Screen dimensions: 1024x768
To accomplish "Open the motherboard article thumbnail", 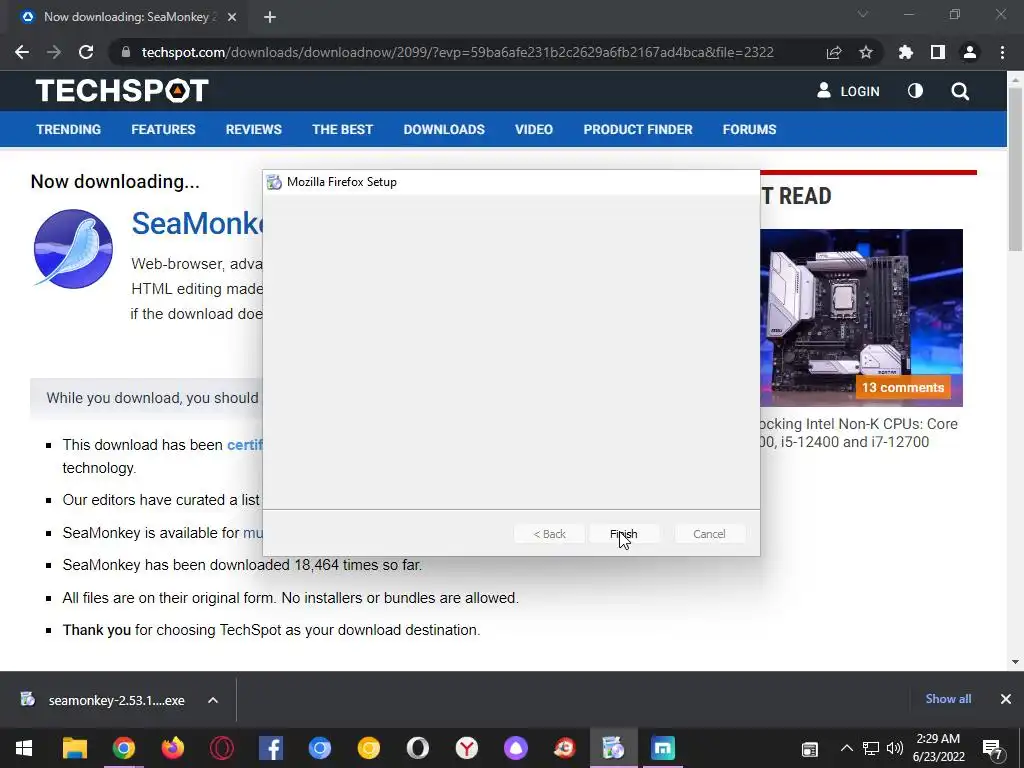I will [861, 317].
